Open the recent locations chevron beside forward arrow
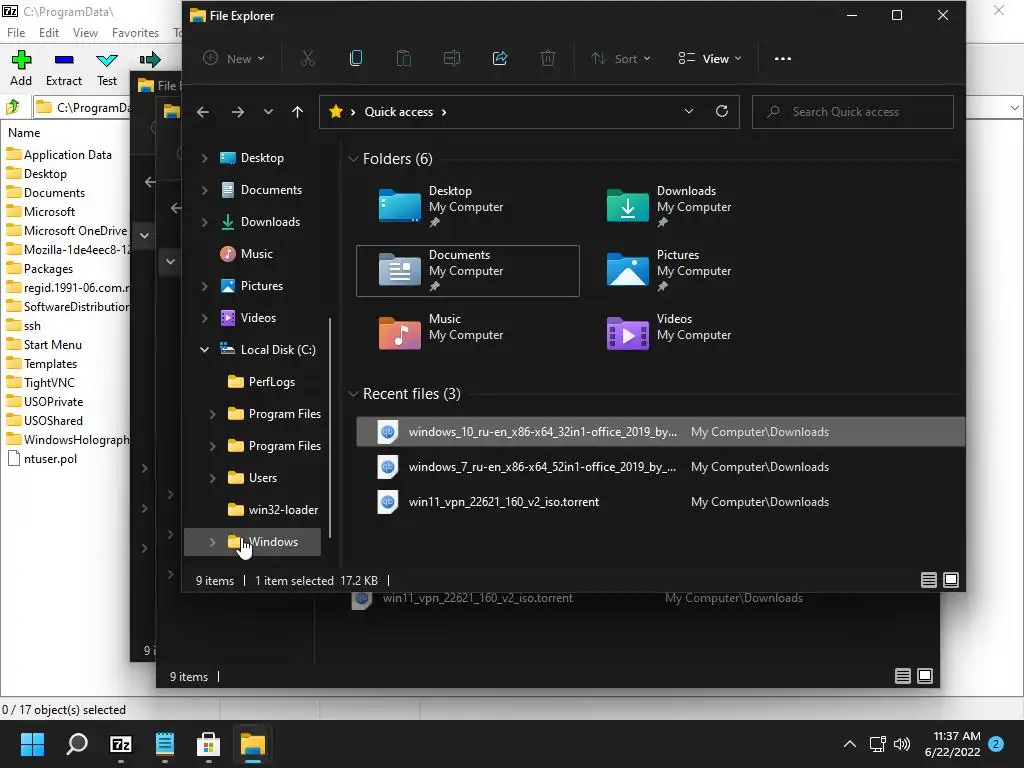The image size is (1024, 768). click(268, 112)
